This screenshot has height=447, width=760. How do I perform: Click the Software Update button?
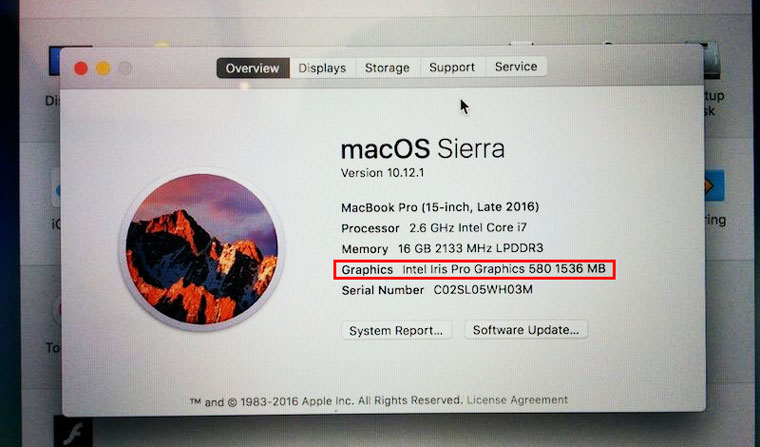526,330
